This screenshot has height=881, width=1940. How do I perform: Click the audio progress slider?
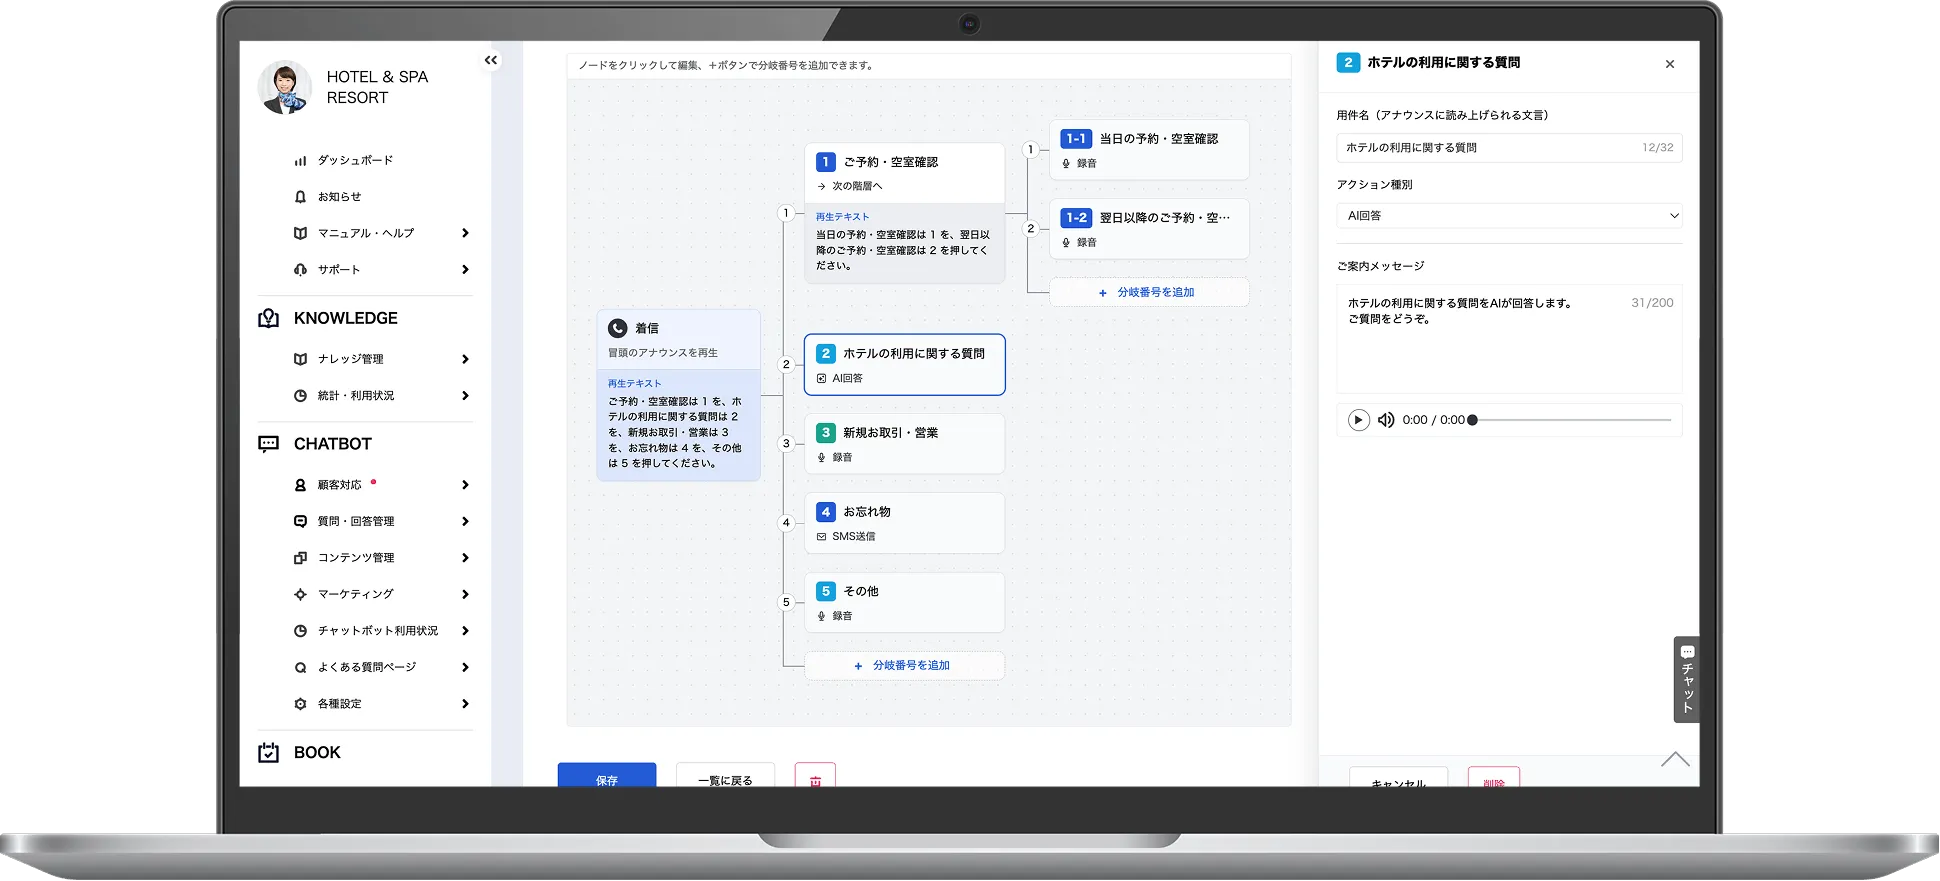pos(1571,420)
